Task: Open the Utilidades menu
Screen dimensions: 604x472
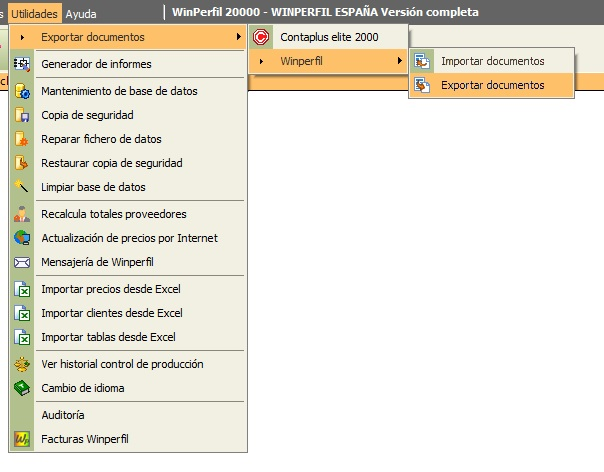Action: tap(34, 14)
